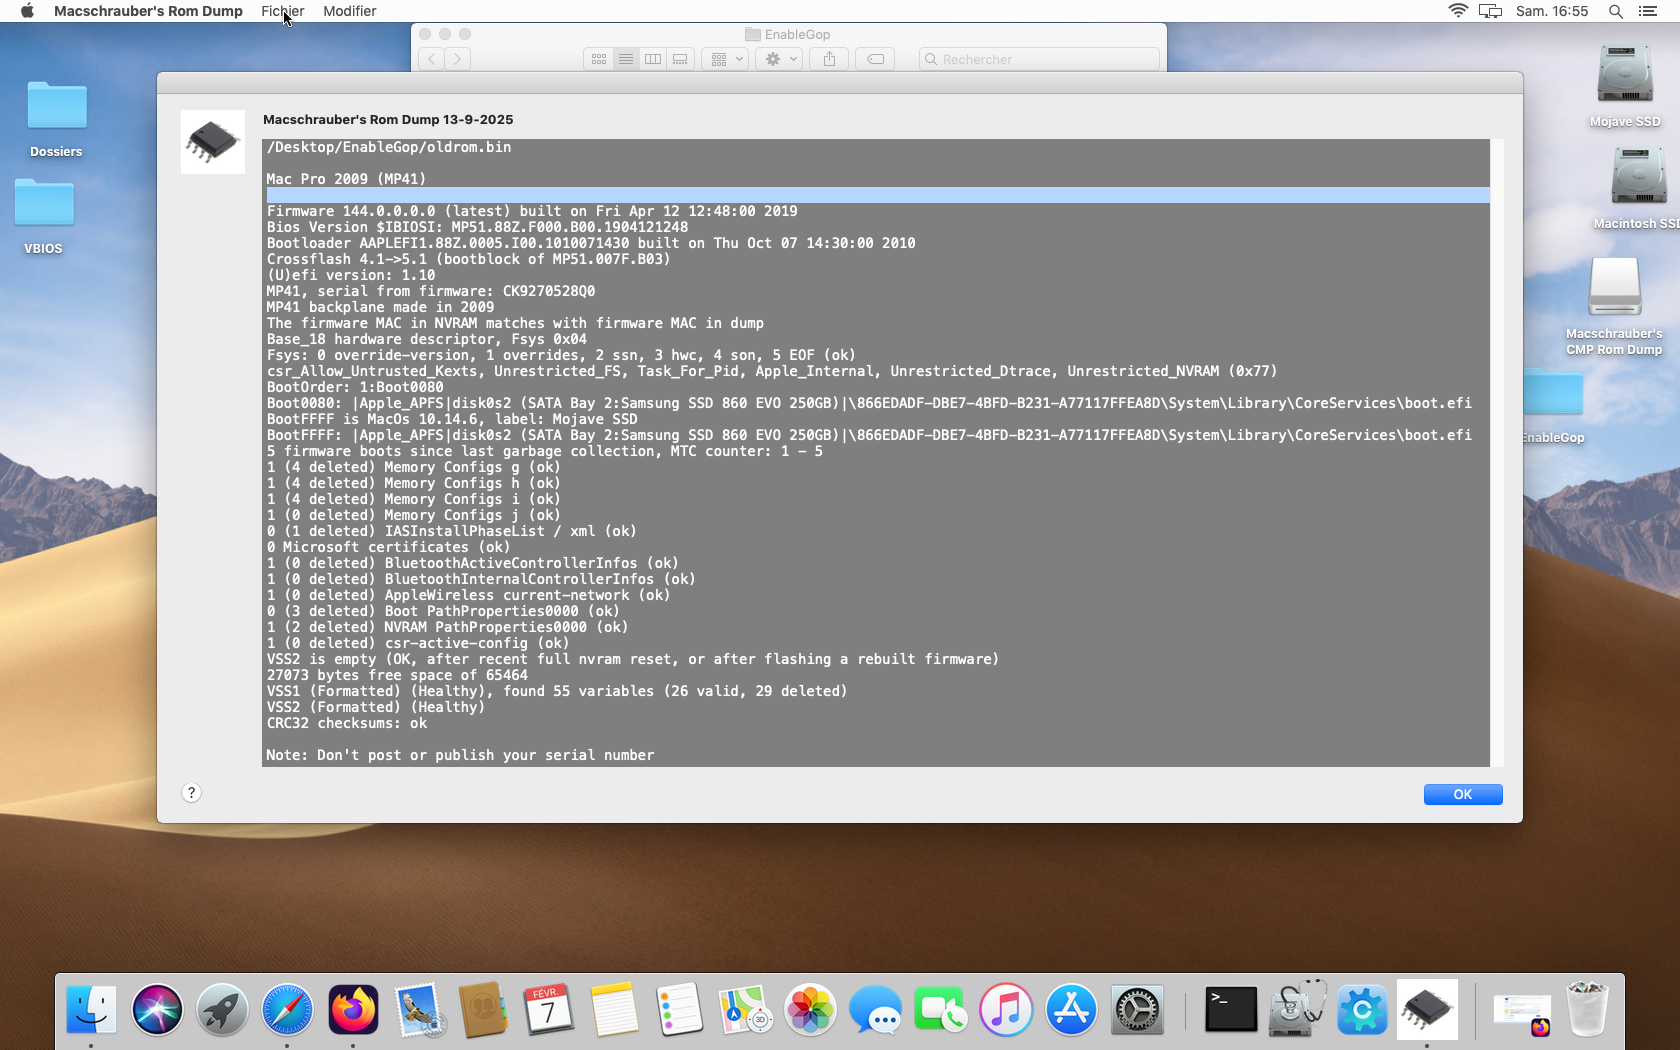The width and height of the screenshot is (1680, 1050).
Task: Open Launchpad rocket icon in dock
Action: click(222, 1009)
